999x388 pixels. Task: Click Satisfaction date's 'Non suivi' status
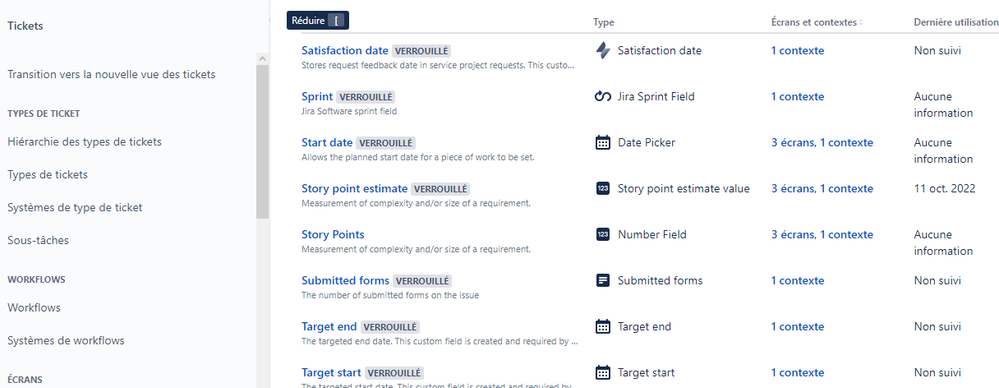point(937,50)
